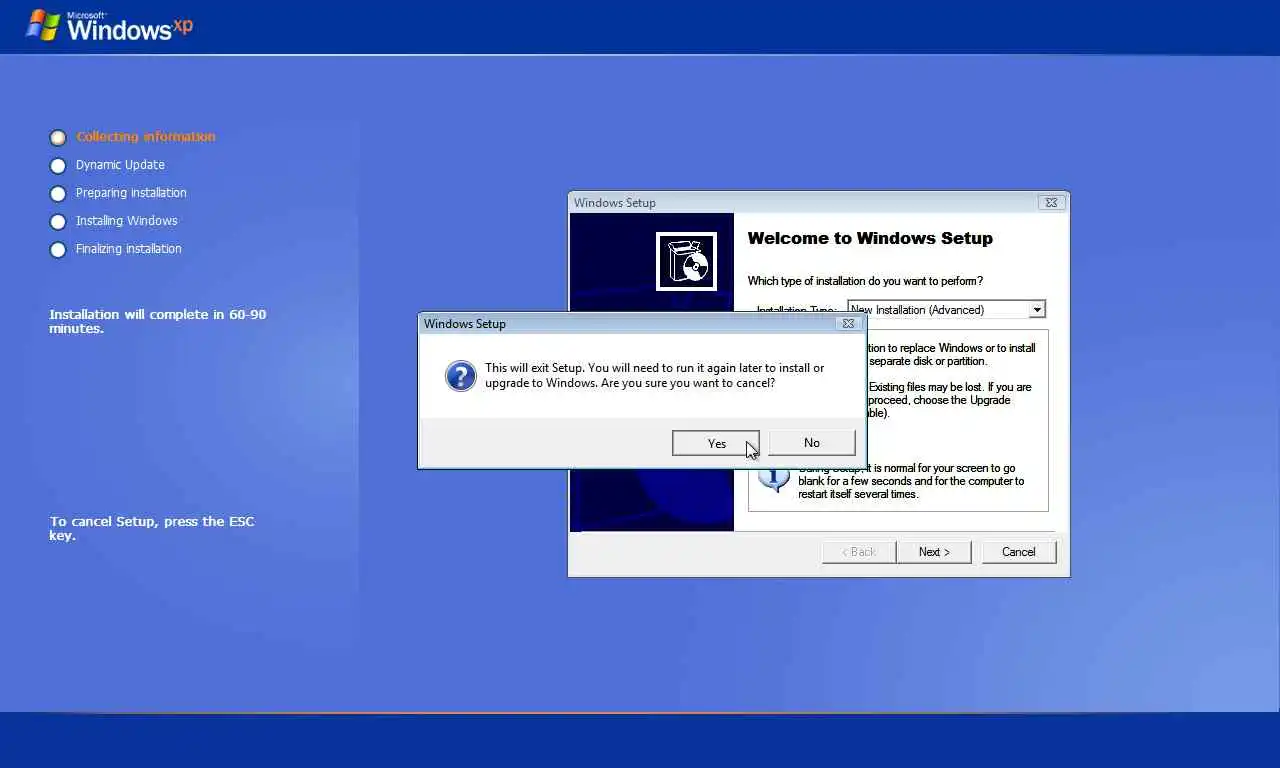Close the cancel confirmation dialog
The image size is (1280, 768).
[x=848, y=323]
